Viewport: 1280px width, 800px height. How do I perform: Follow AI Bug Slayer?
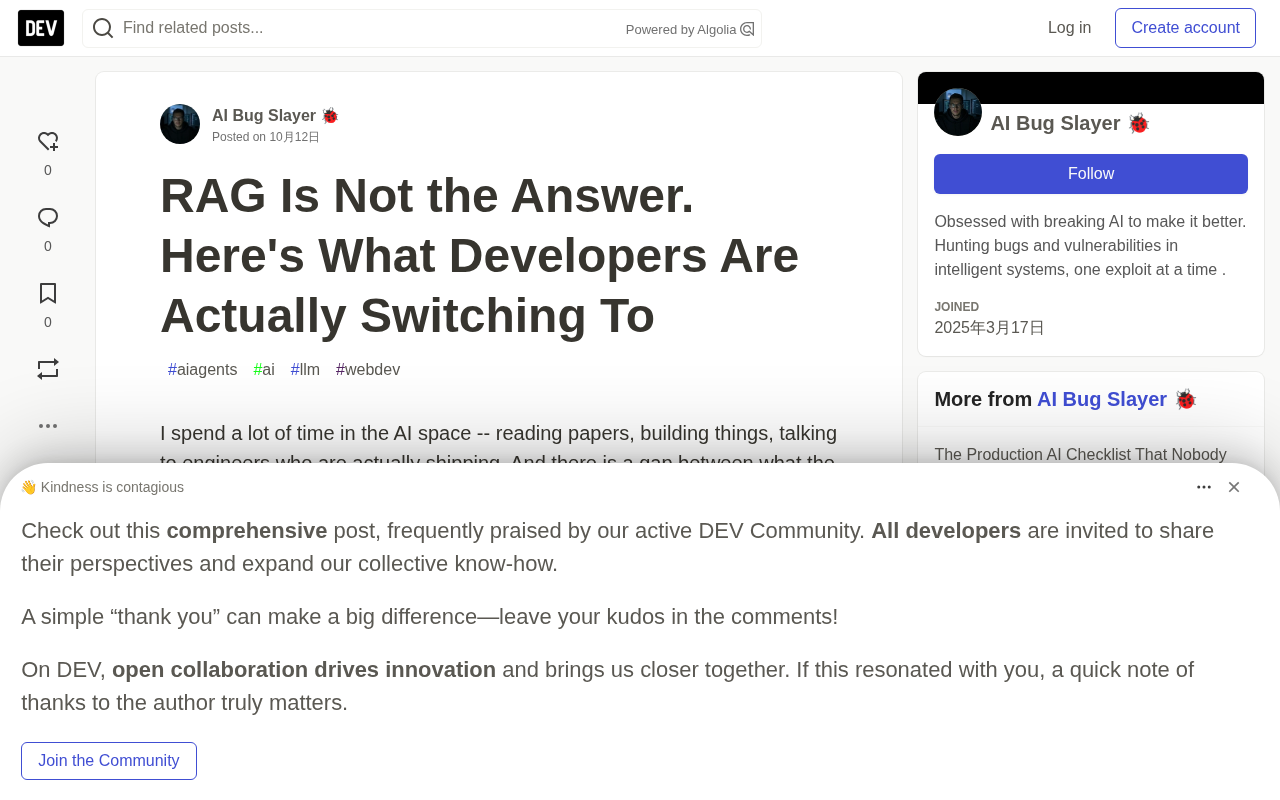1091,174
